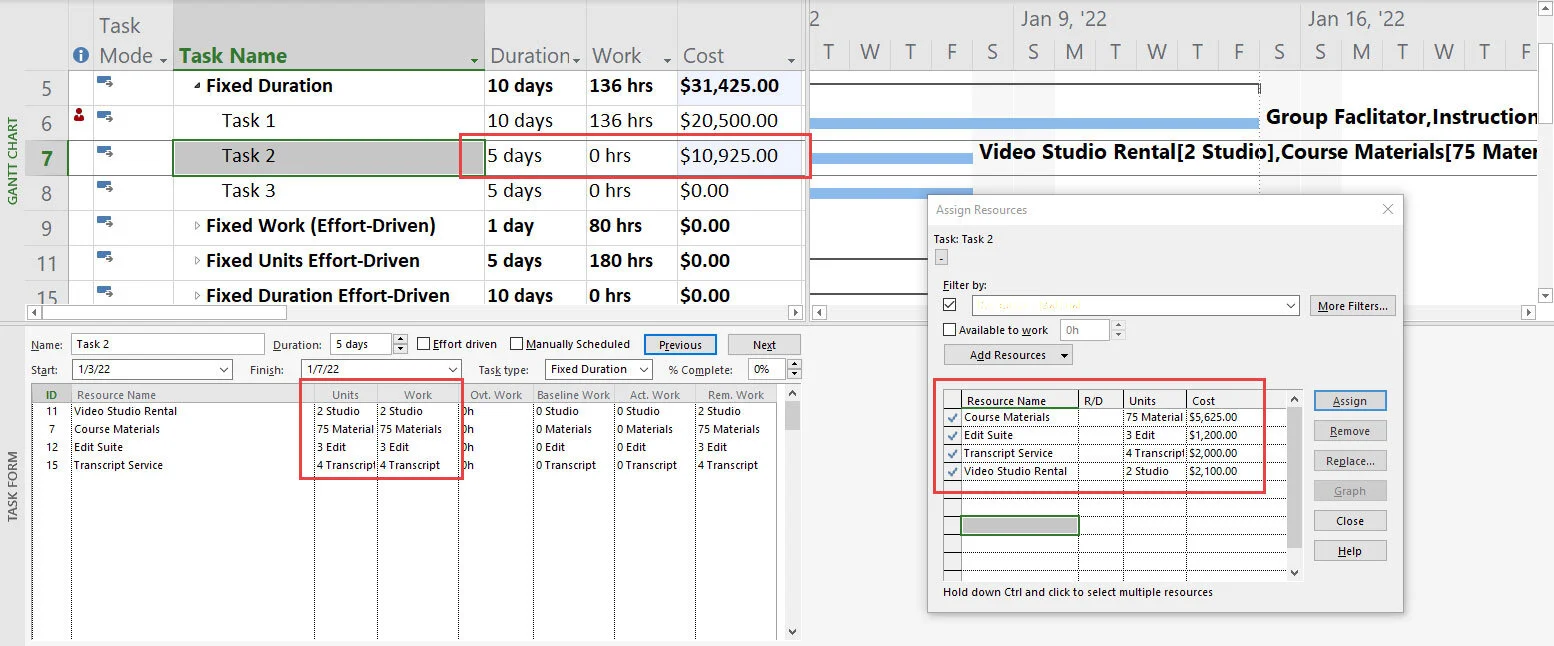Click the Available to work hours spinner

(x=1118, y=330)
